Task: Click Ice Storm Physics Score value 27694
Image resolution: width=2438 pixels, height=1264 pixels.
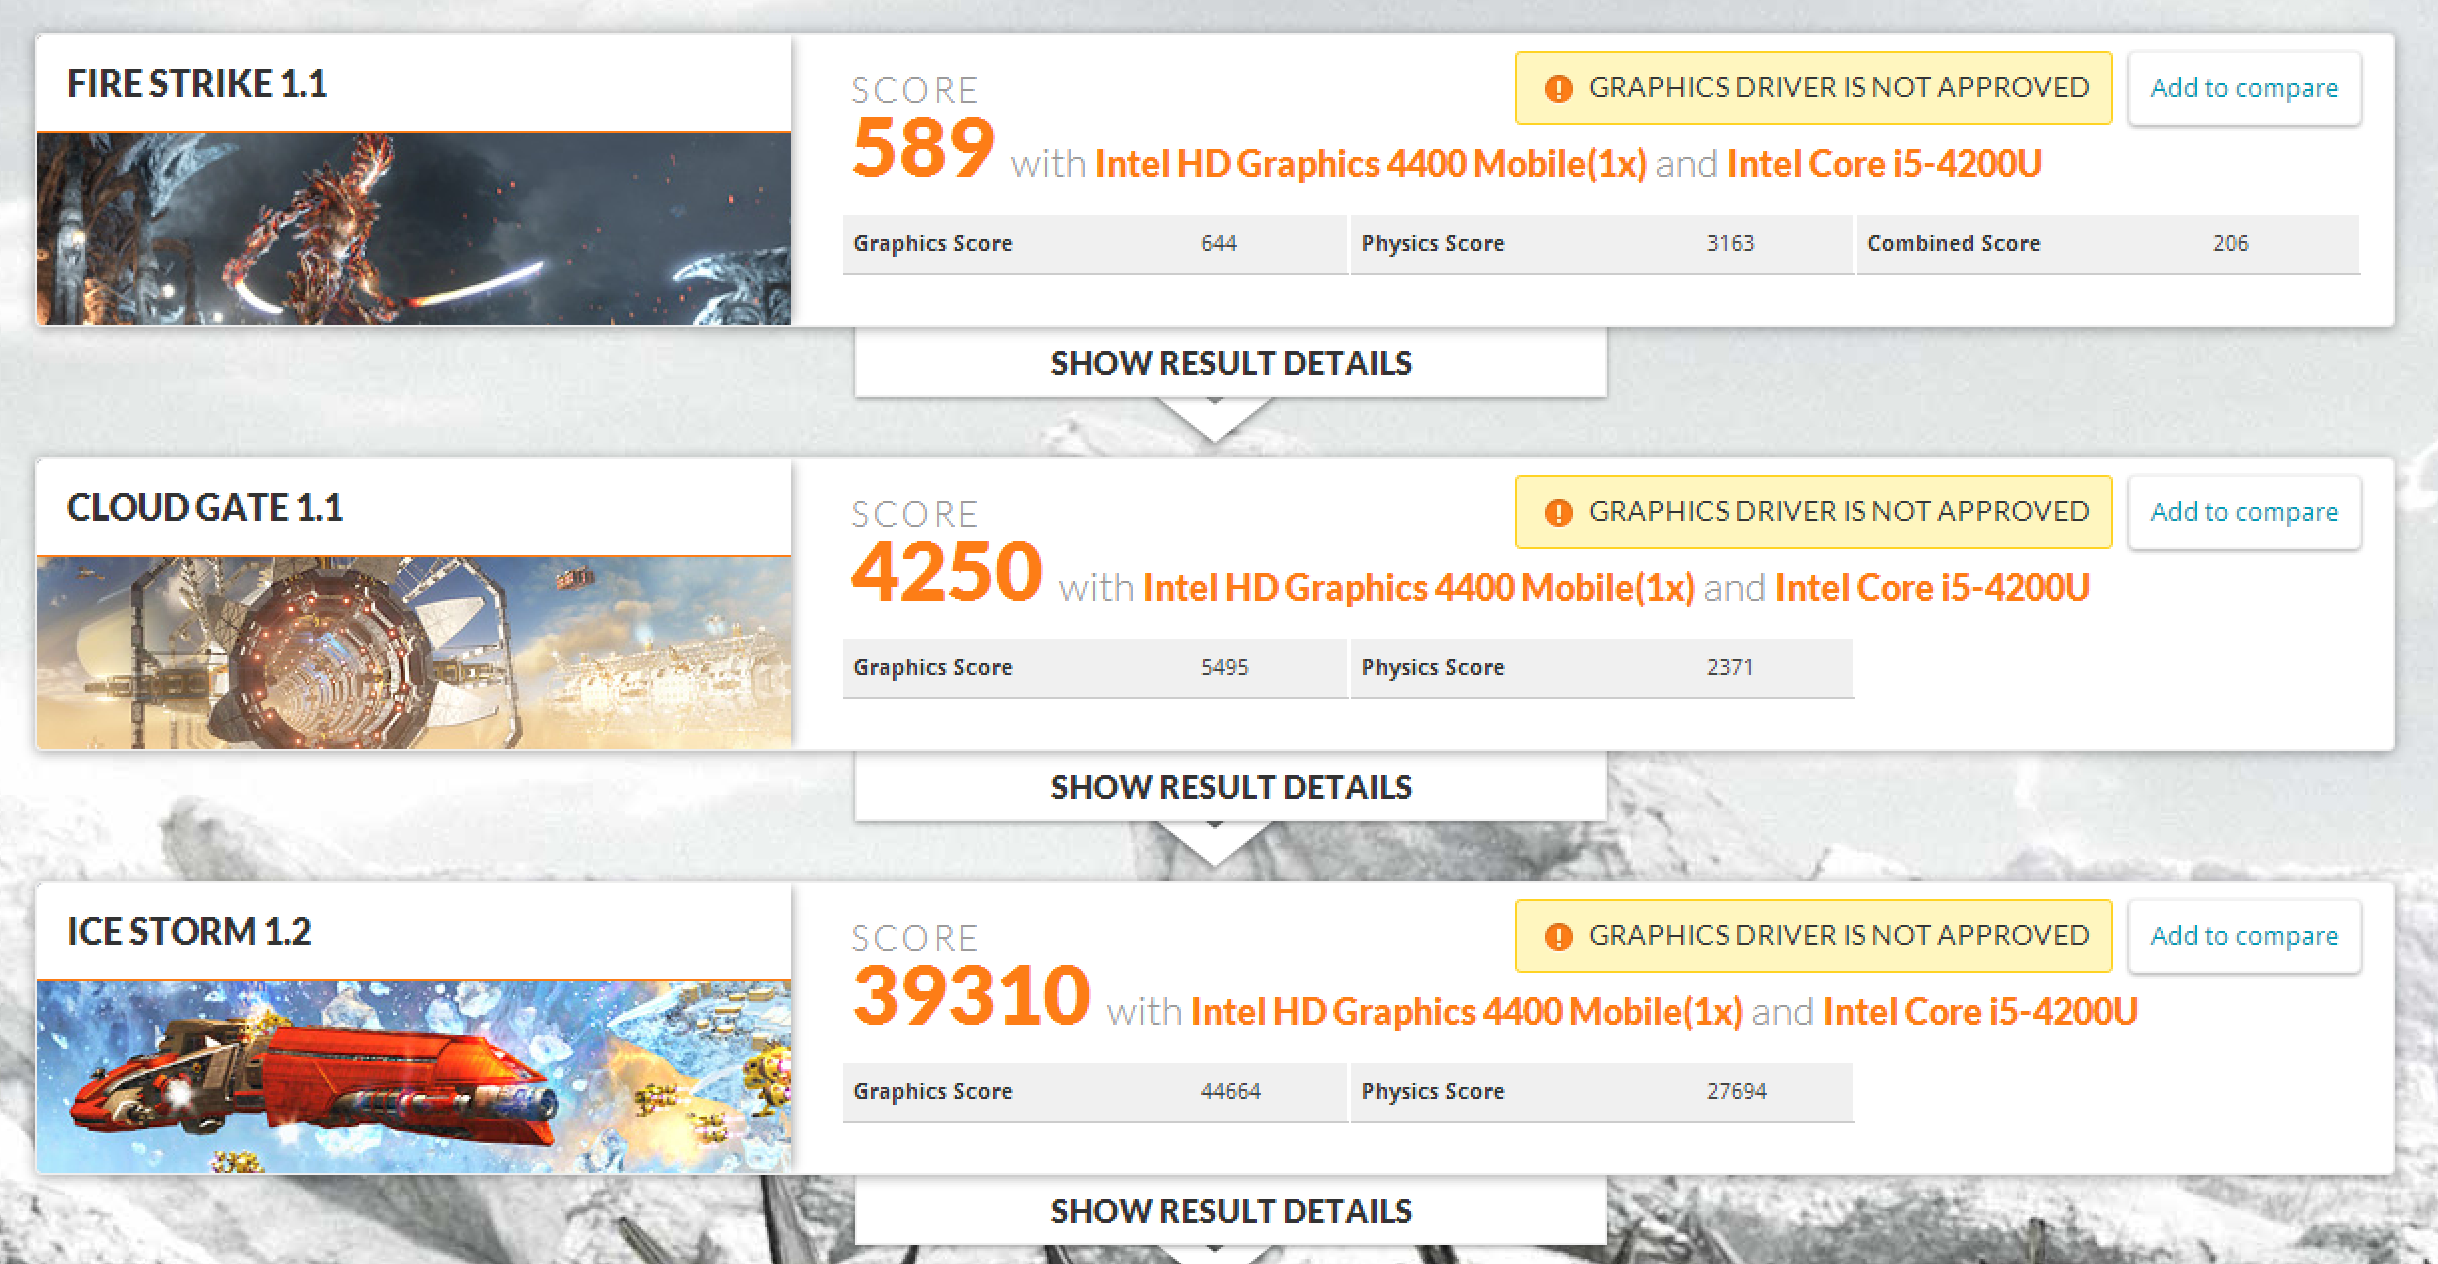Action: [x=1736, y=1091]
